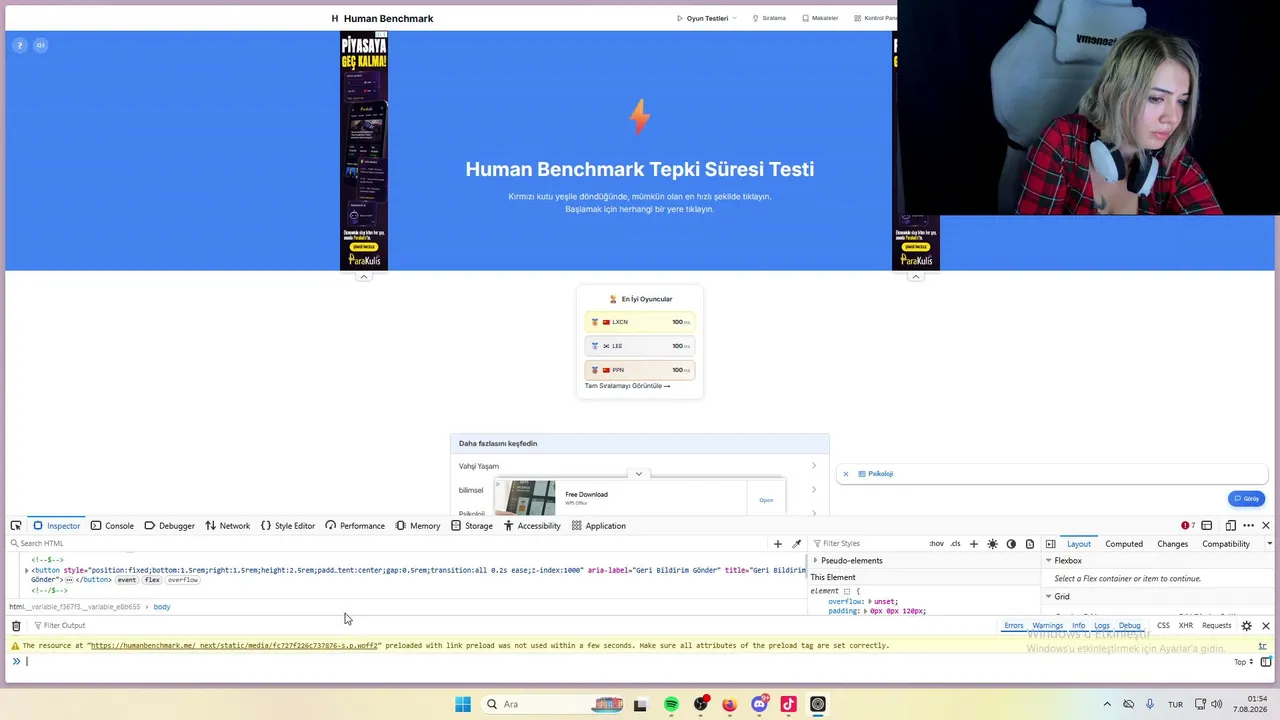Click the element picker icon in DevTools
Screen dimensions: 1280x720
pos(16,526)
